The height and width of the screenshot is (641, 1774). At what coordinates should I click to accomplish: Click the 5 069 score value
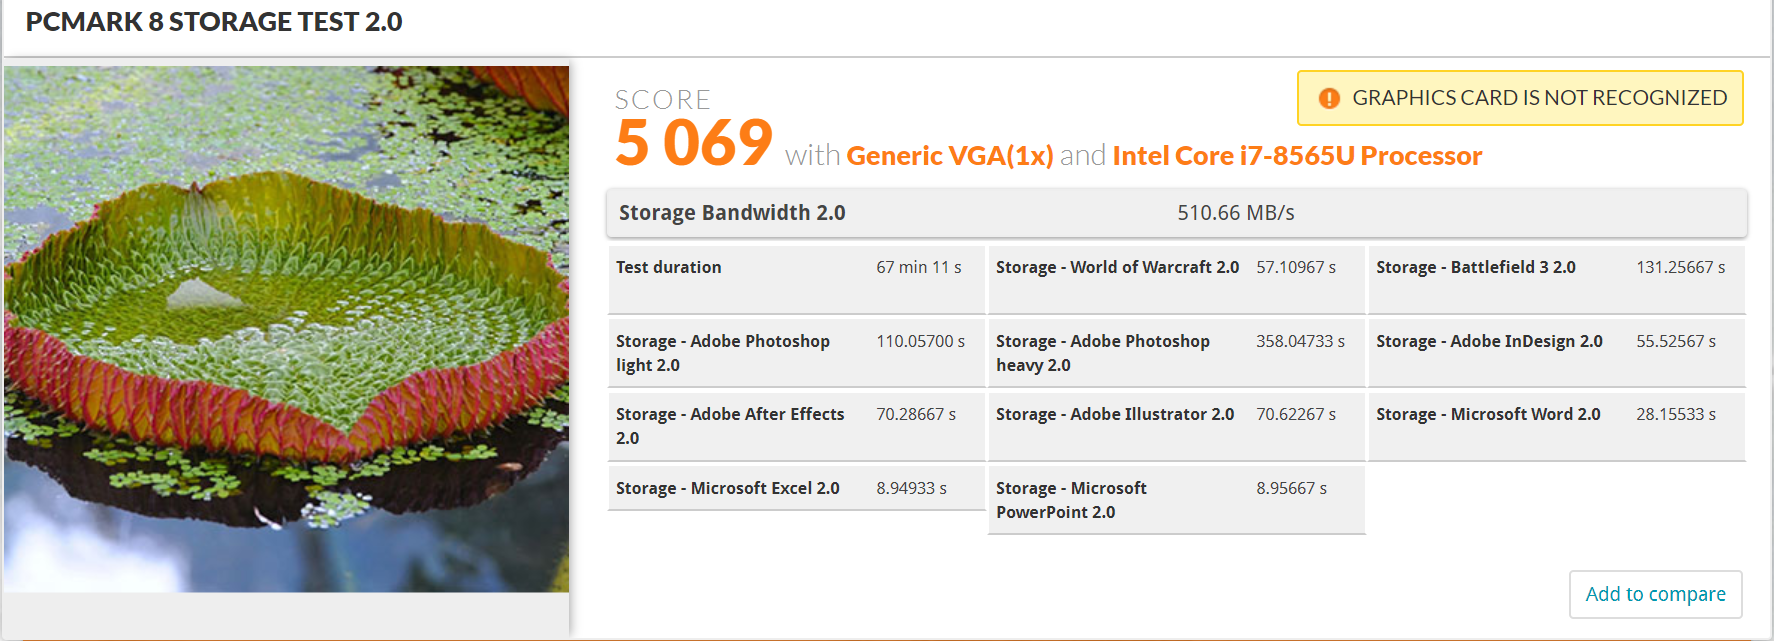pyautogui.click(x=694, y=142)
